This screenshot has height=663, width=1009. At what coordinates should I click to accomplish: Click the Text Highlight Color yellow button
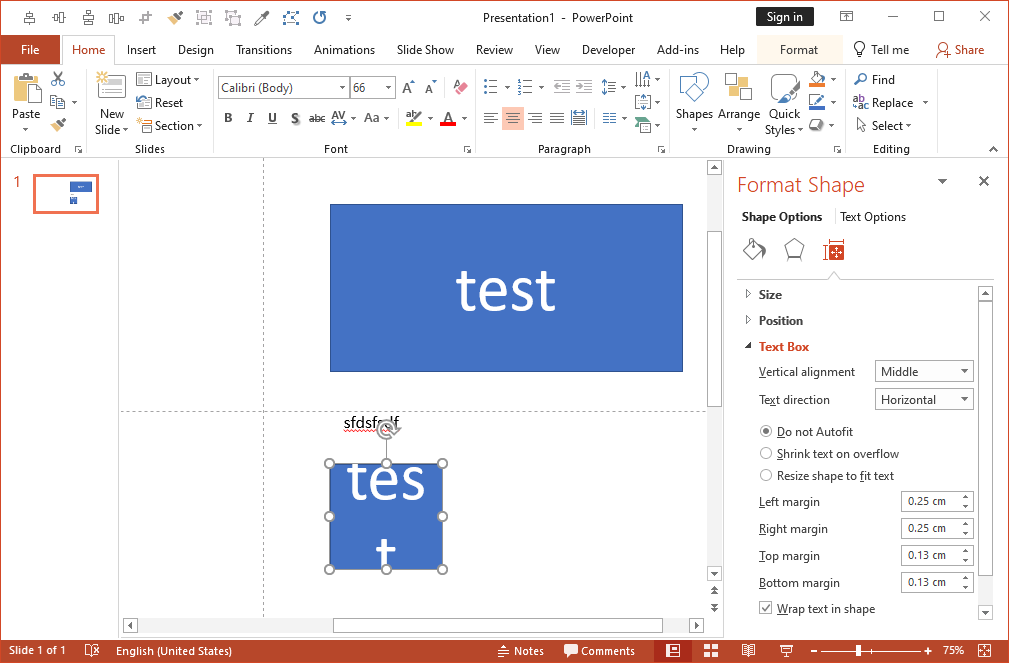(414, 118)
